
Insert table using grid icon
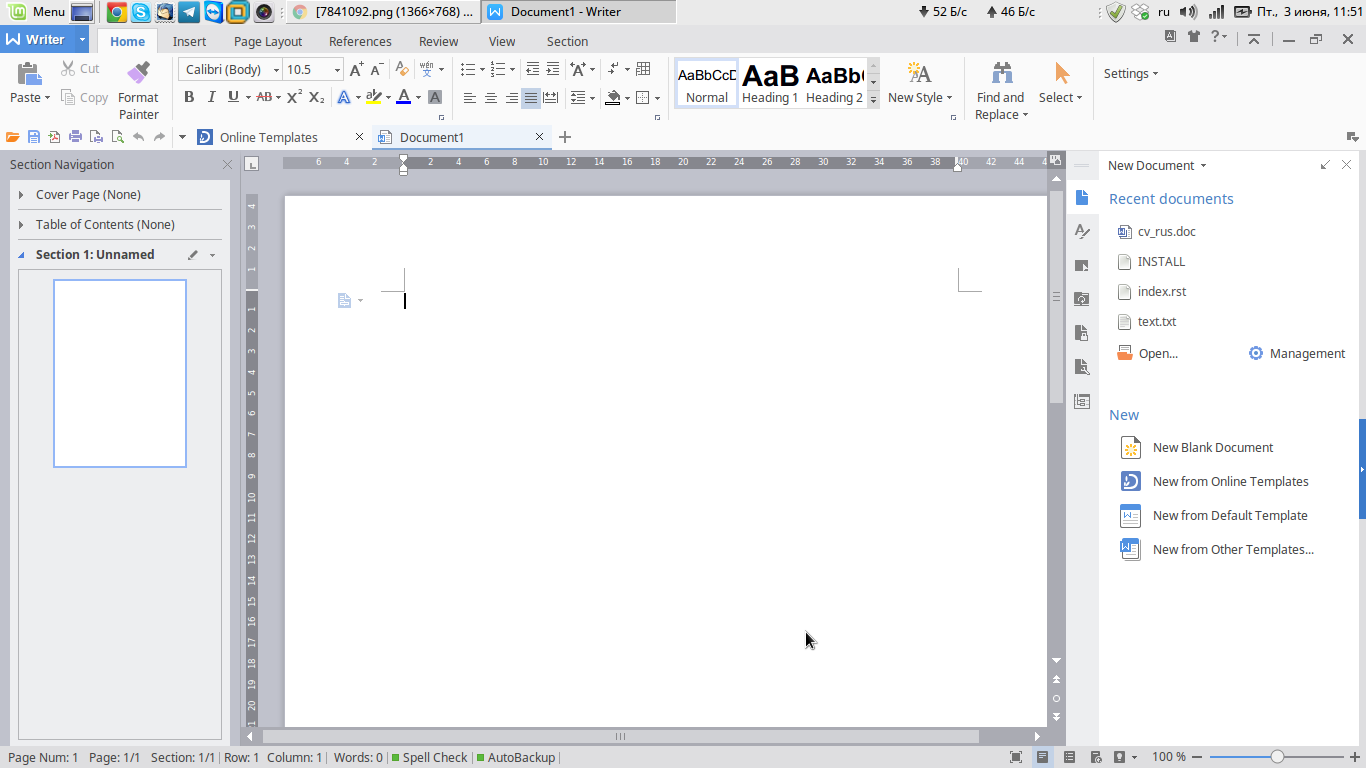643,69
